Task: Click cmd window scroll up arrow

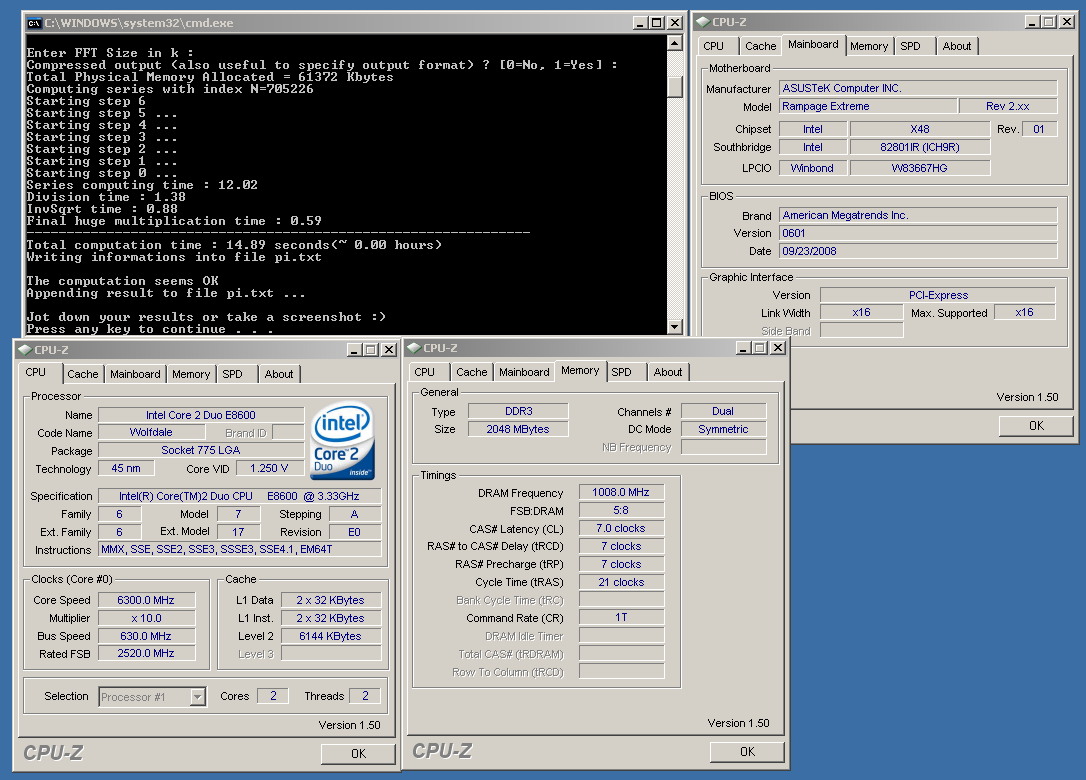Action: 675,43
